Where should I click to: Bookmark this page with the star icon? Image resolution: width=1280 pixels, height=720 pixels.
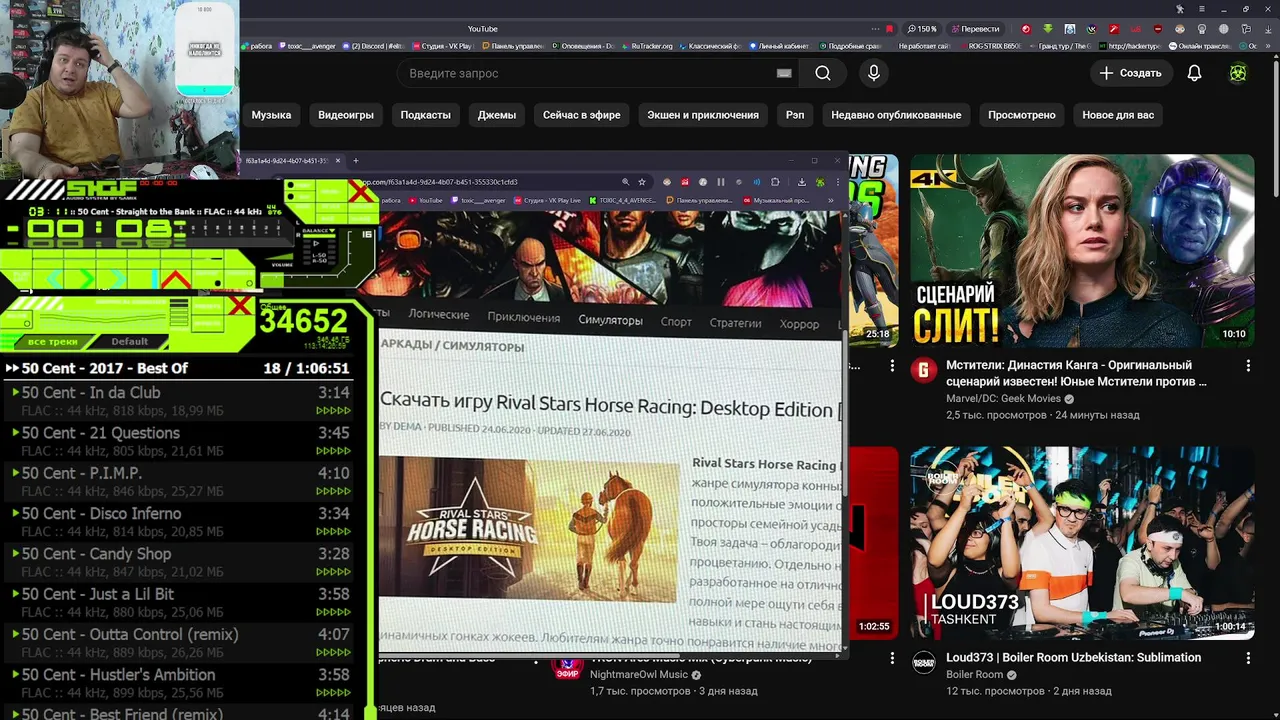pos(642,182)
